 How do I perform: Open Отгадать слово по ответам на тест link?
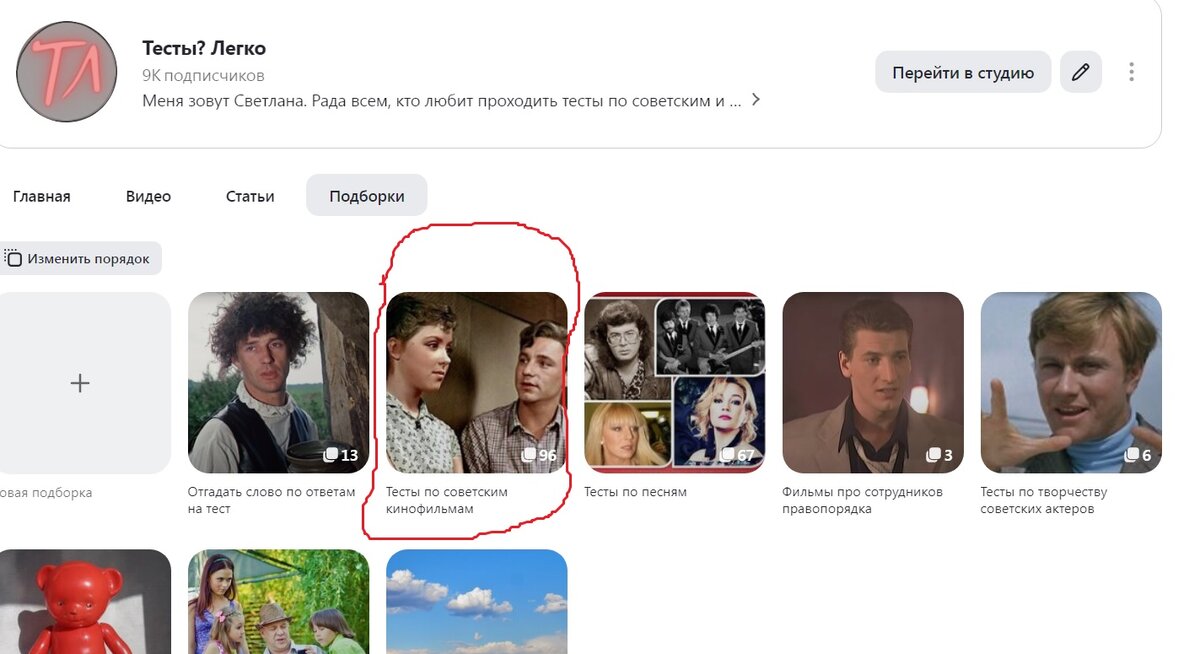272,500
